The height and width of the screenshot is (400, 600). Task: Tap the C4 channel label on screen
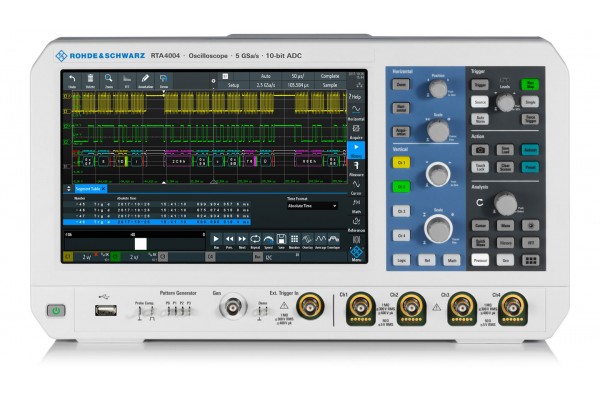pyautogui.click(x=210, y=256)
